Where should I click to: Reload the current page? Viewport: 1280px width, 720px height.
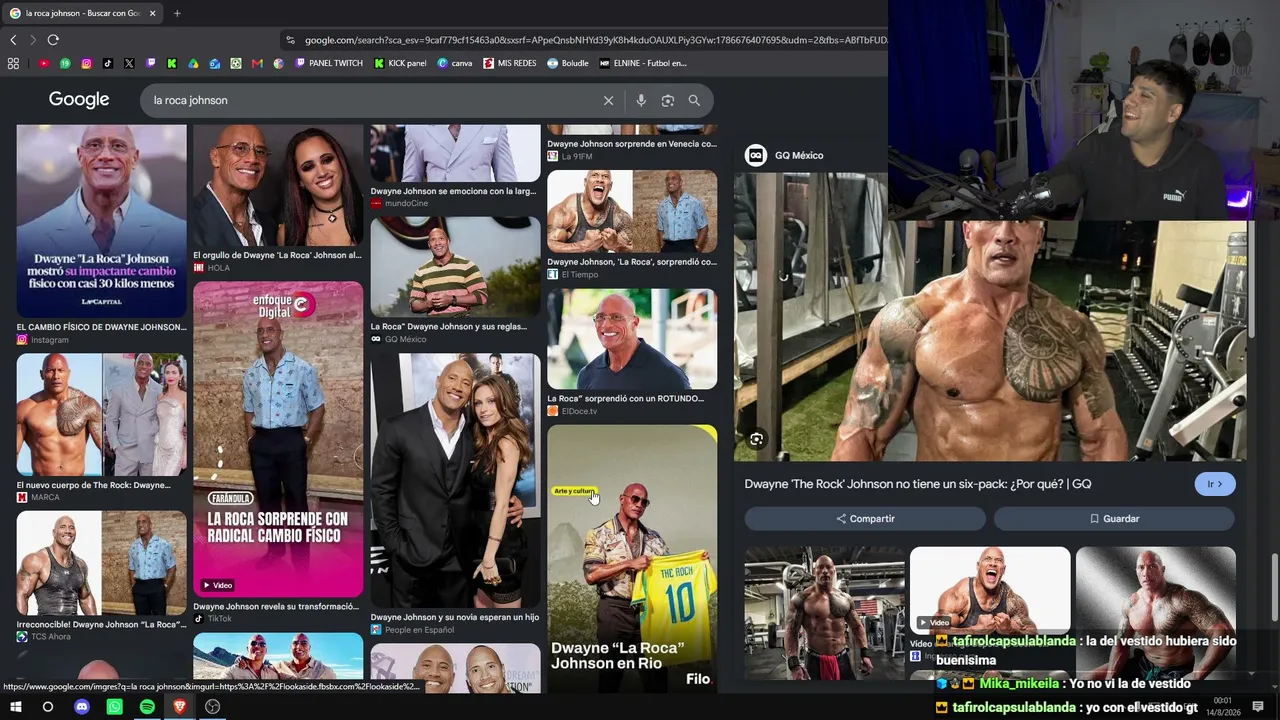pyautogui.click(x=53, y=40)
